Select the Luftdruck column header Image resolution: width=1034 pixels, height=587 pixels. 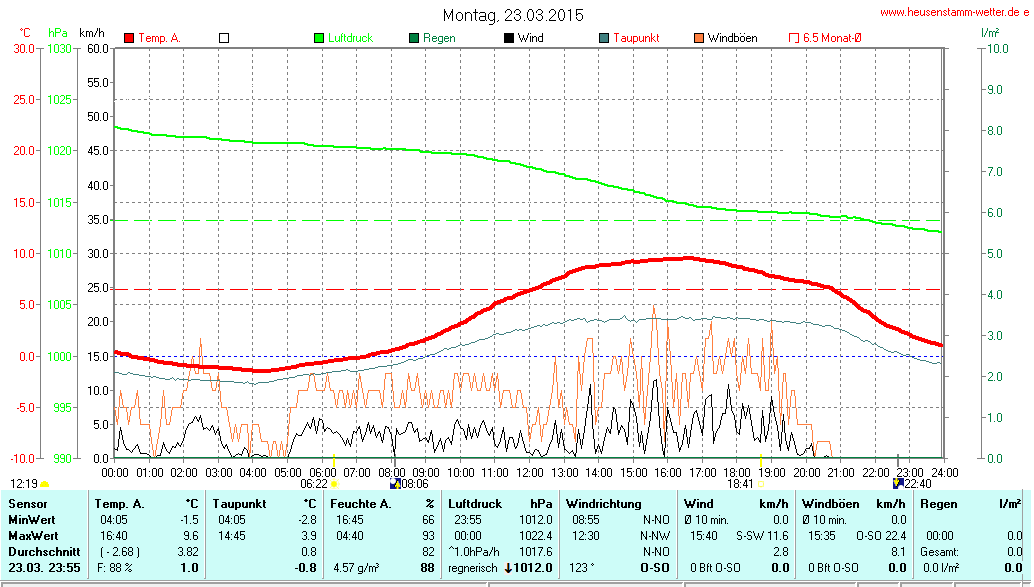[472, 504]
